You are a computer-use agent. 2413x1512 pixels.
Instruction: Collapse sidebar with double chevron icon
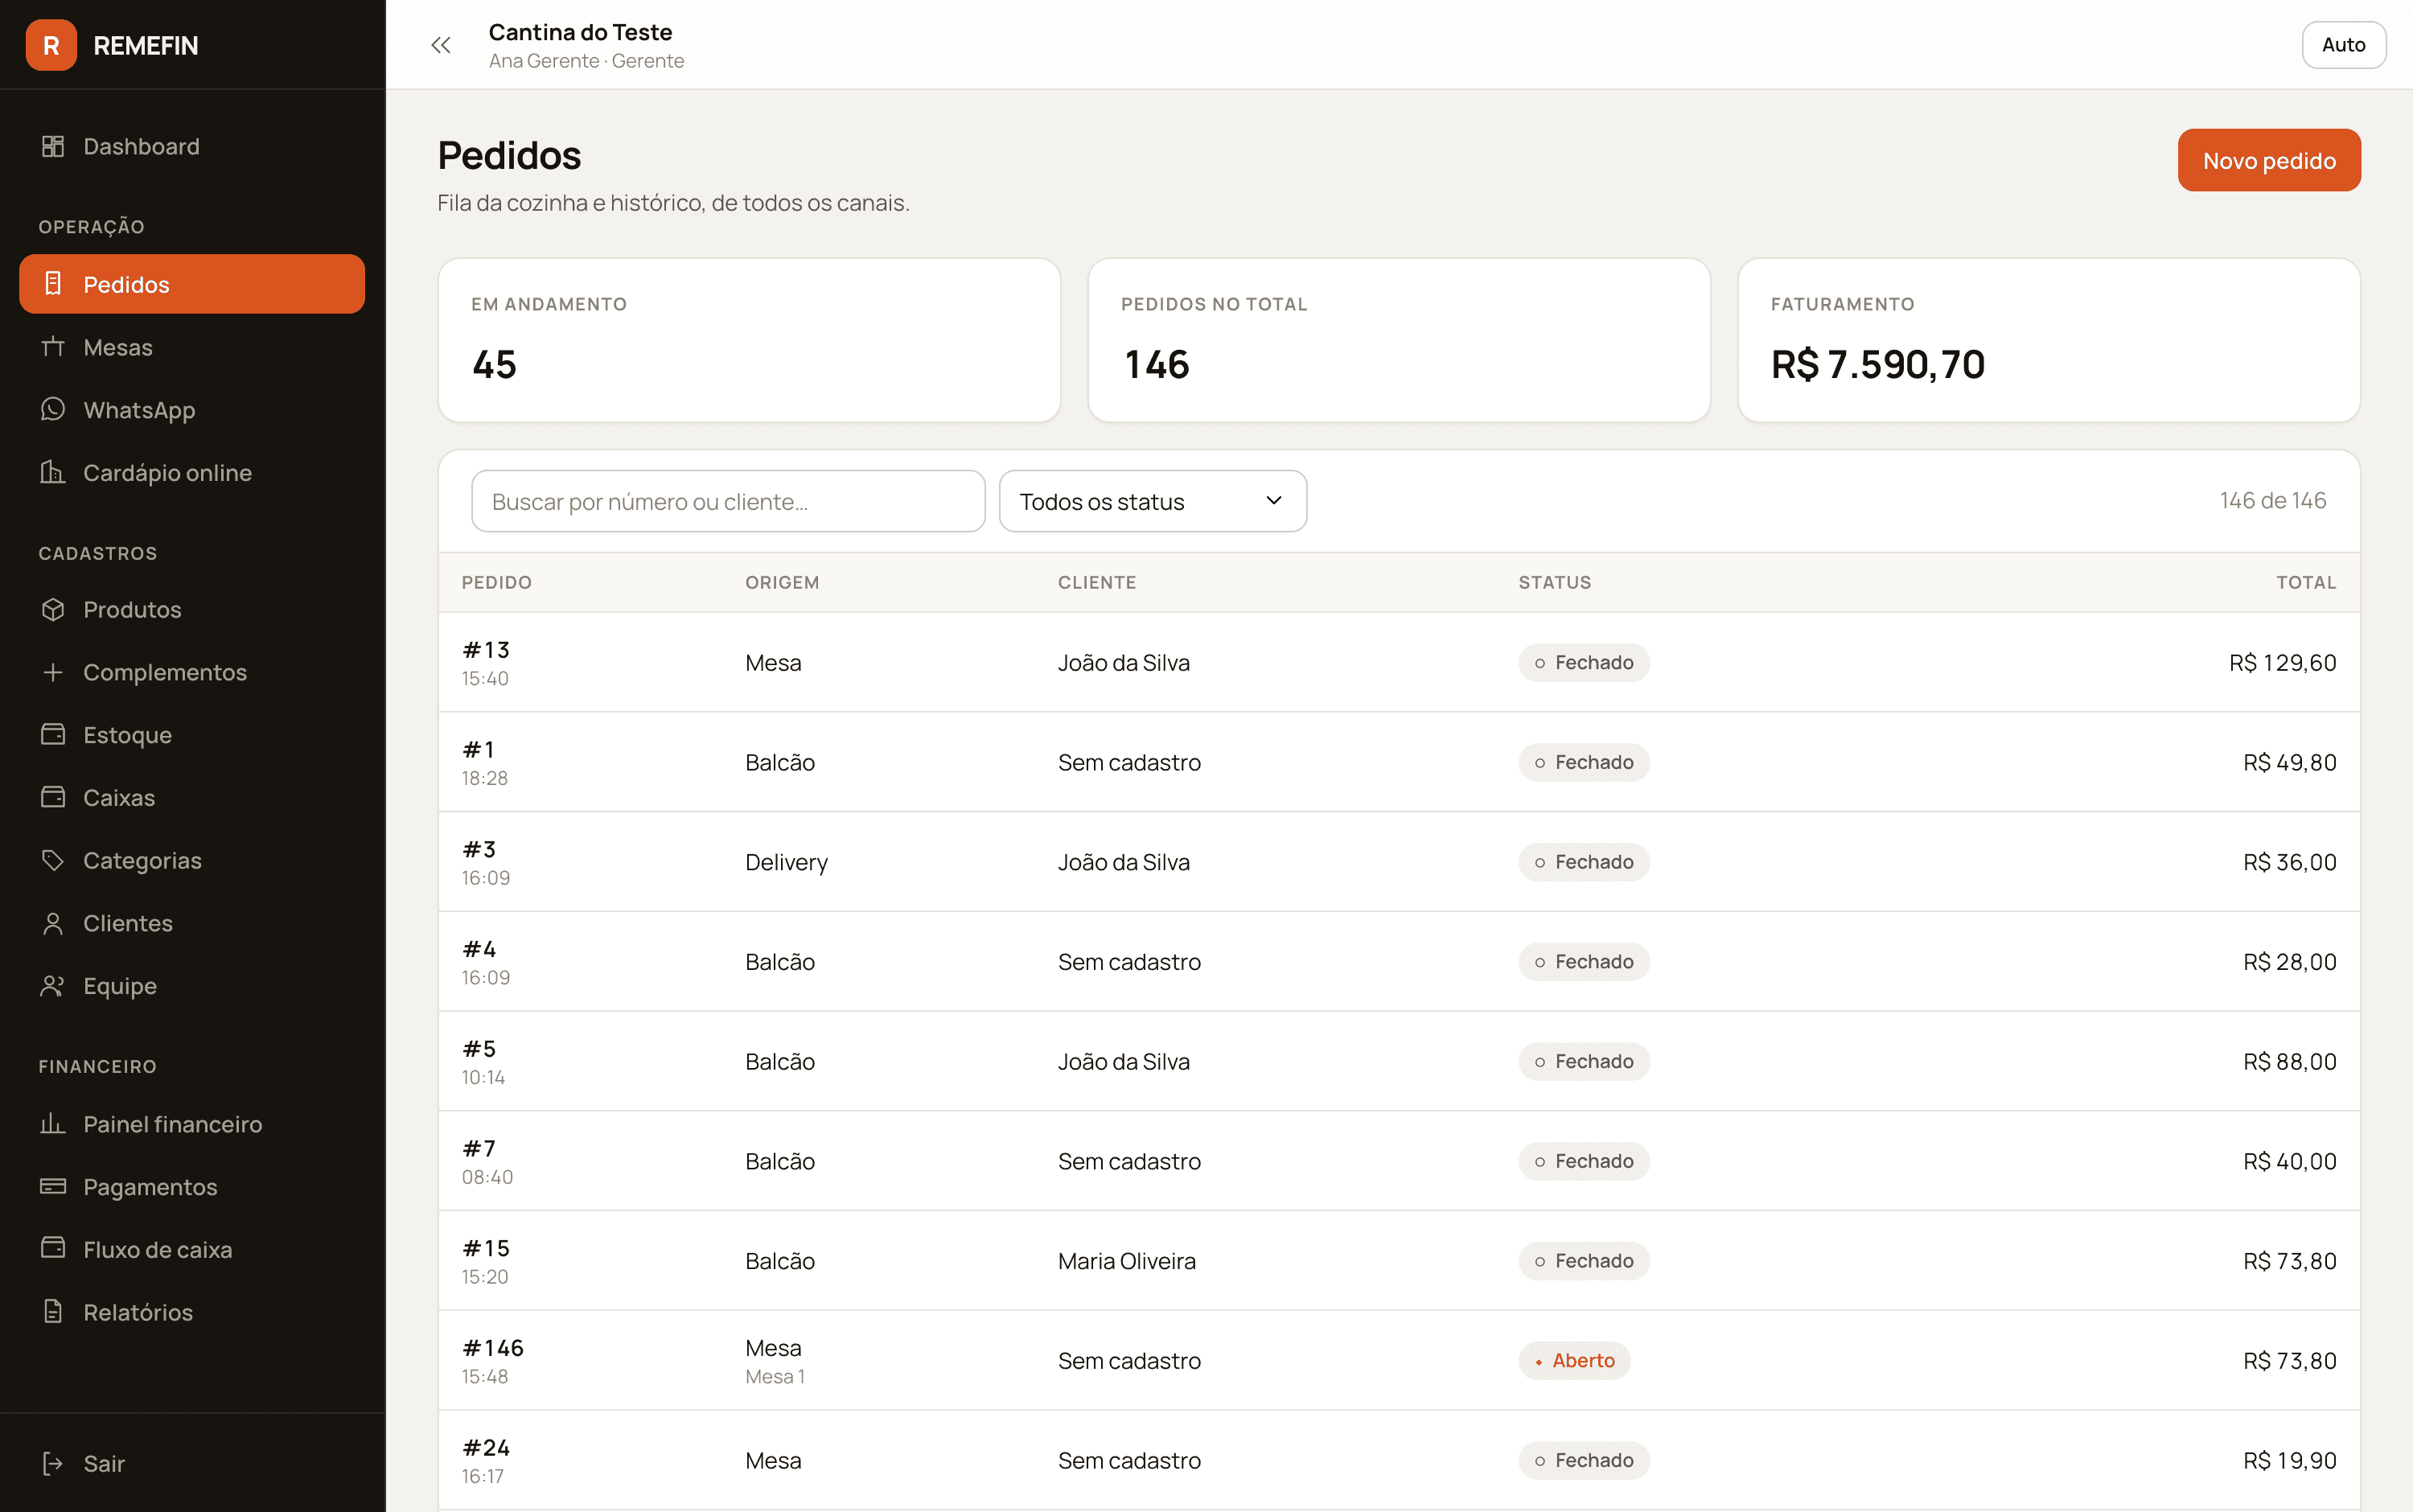coord(441,45)
